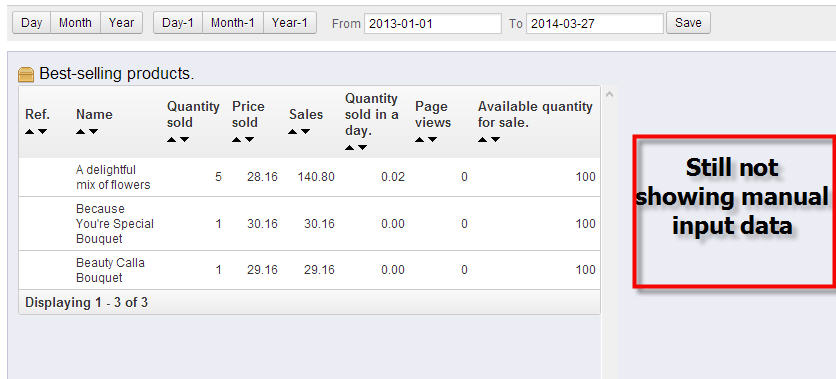Sort Sales column descending arrow
Image resolution: width=836 pixels, height=379 pixels.
(306, 132)
